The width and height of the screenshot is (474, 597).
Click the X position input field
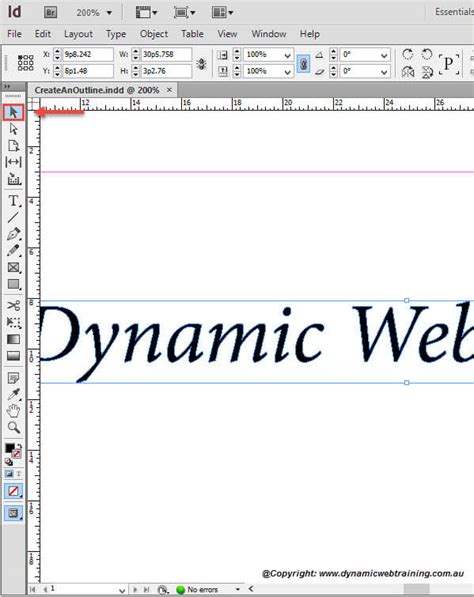88,54
